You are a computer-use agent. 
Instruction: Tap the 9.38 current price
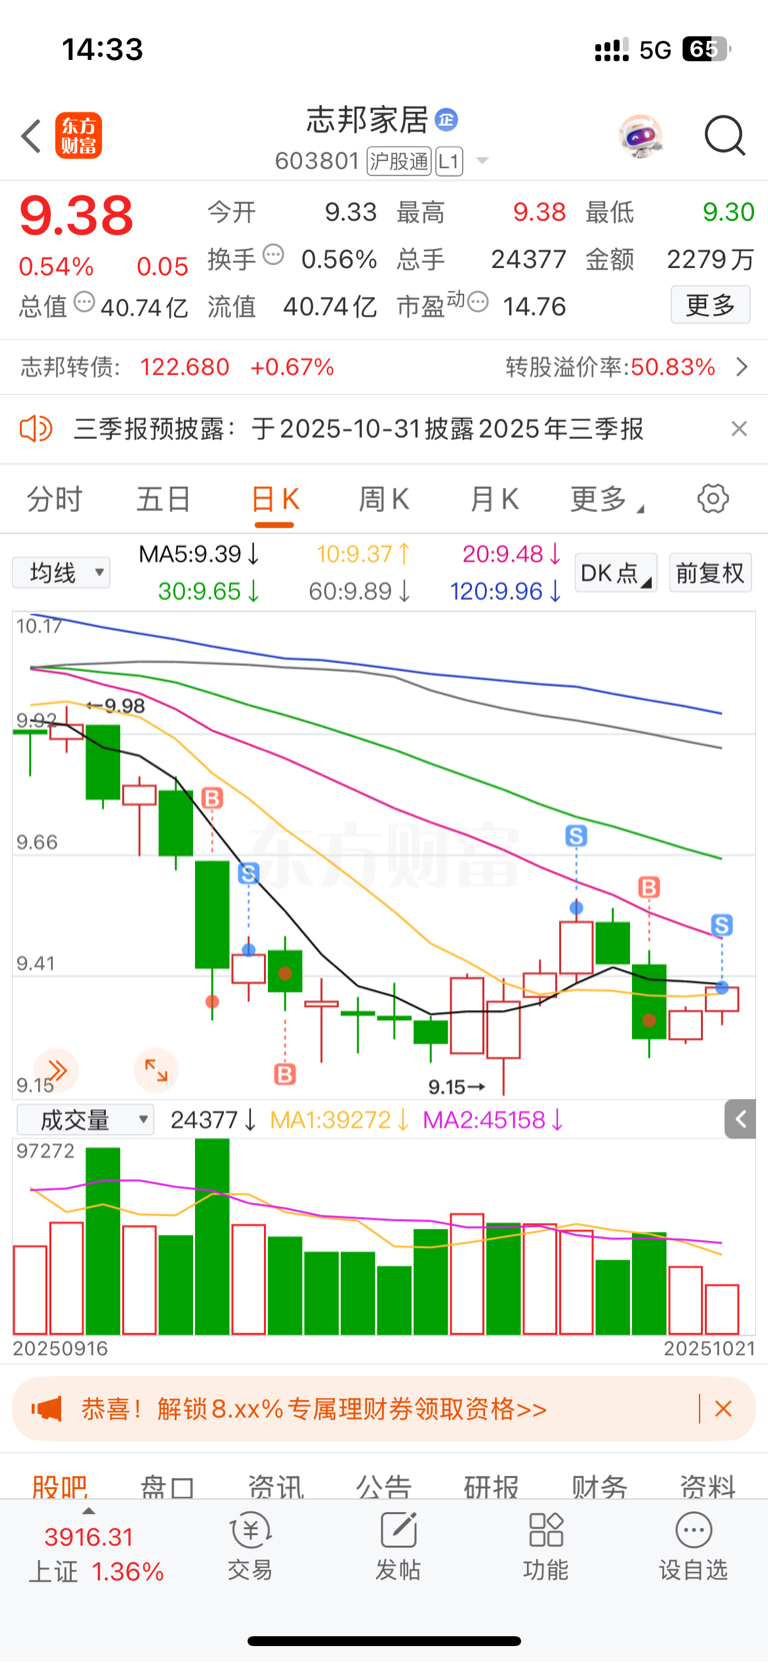point(76,215)
